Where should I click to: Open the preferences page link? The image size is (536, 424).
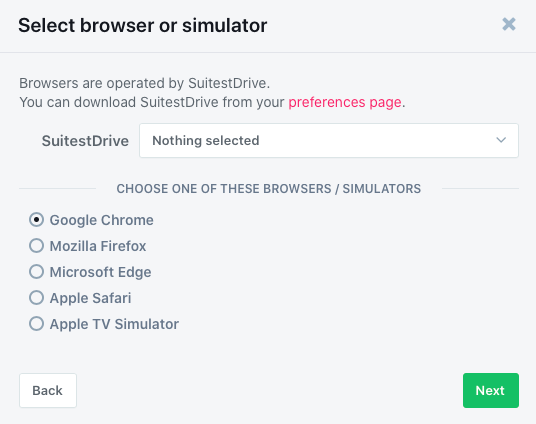(x=345, y=102)
